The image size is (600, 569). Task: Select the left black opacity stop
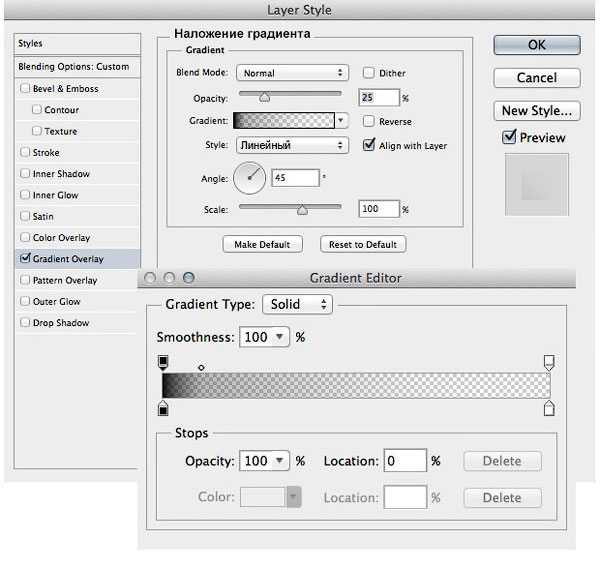163,362
